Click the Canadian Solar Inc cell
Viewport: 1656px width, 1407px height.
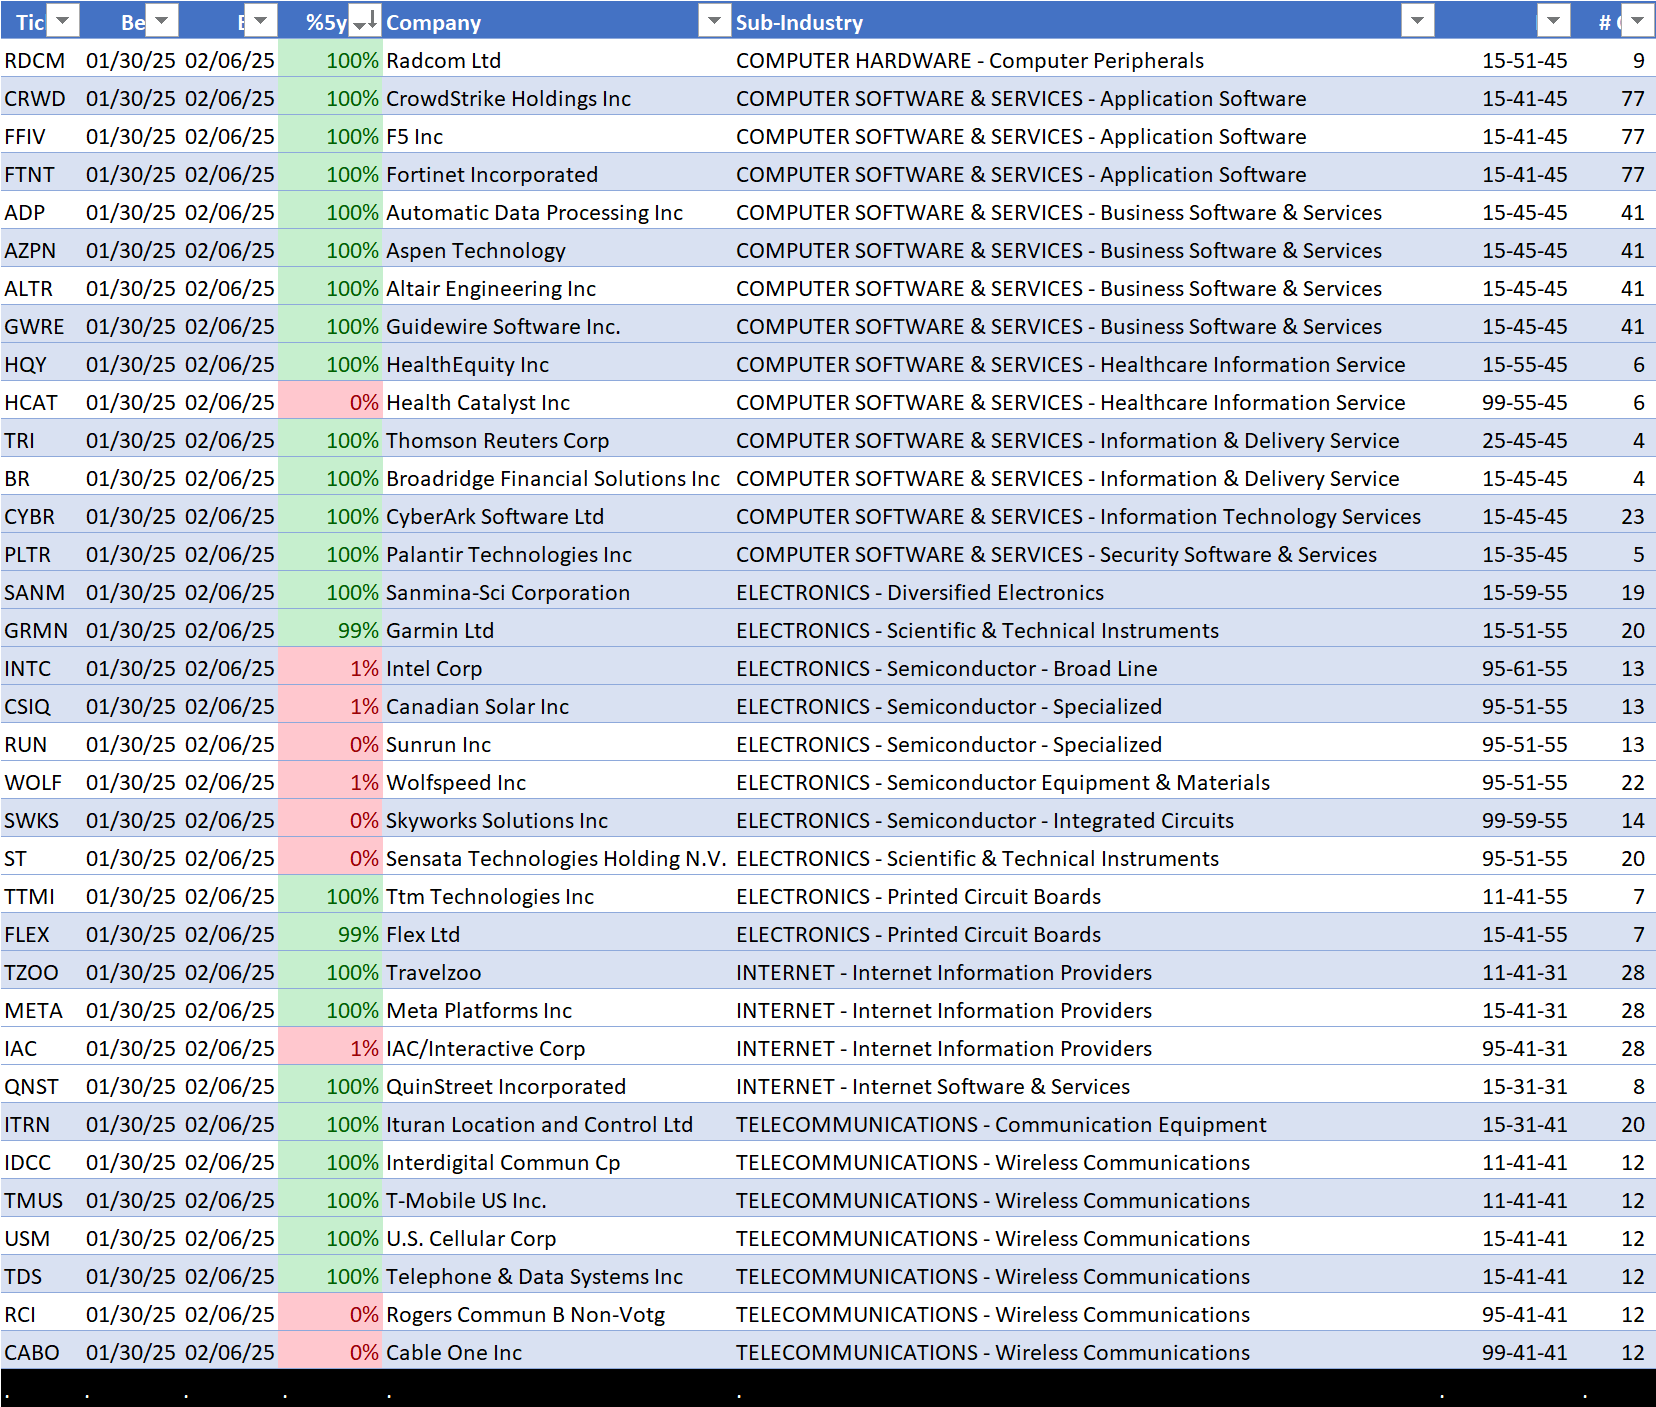tap(557, 706)
